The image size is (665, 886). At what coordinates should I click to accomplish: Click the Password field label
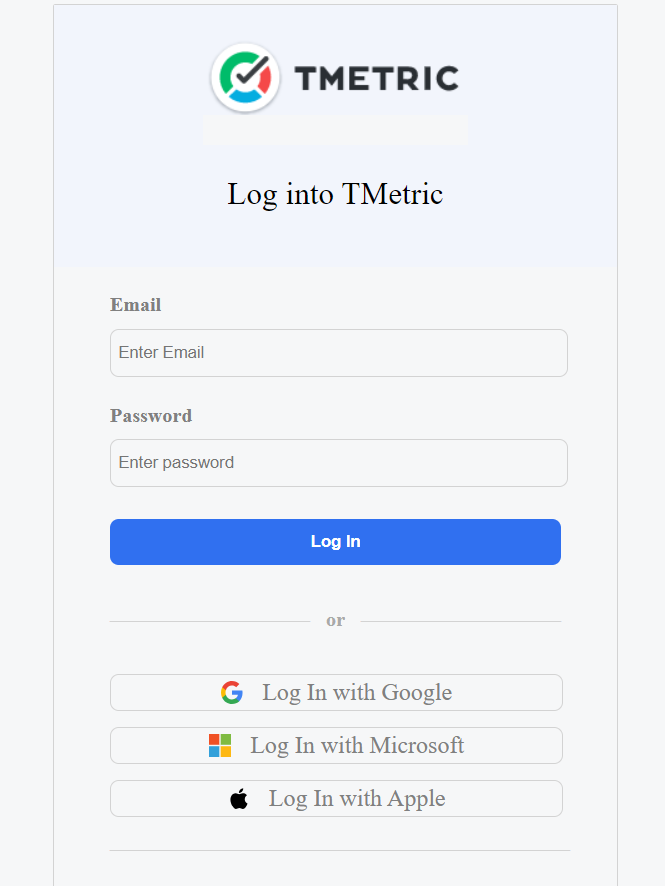(151, 416)
